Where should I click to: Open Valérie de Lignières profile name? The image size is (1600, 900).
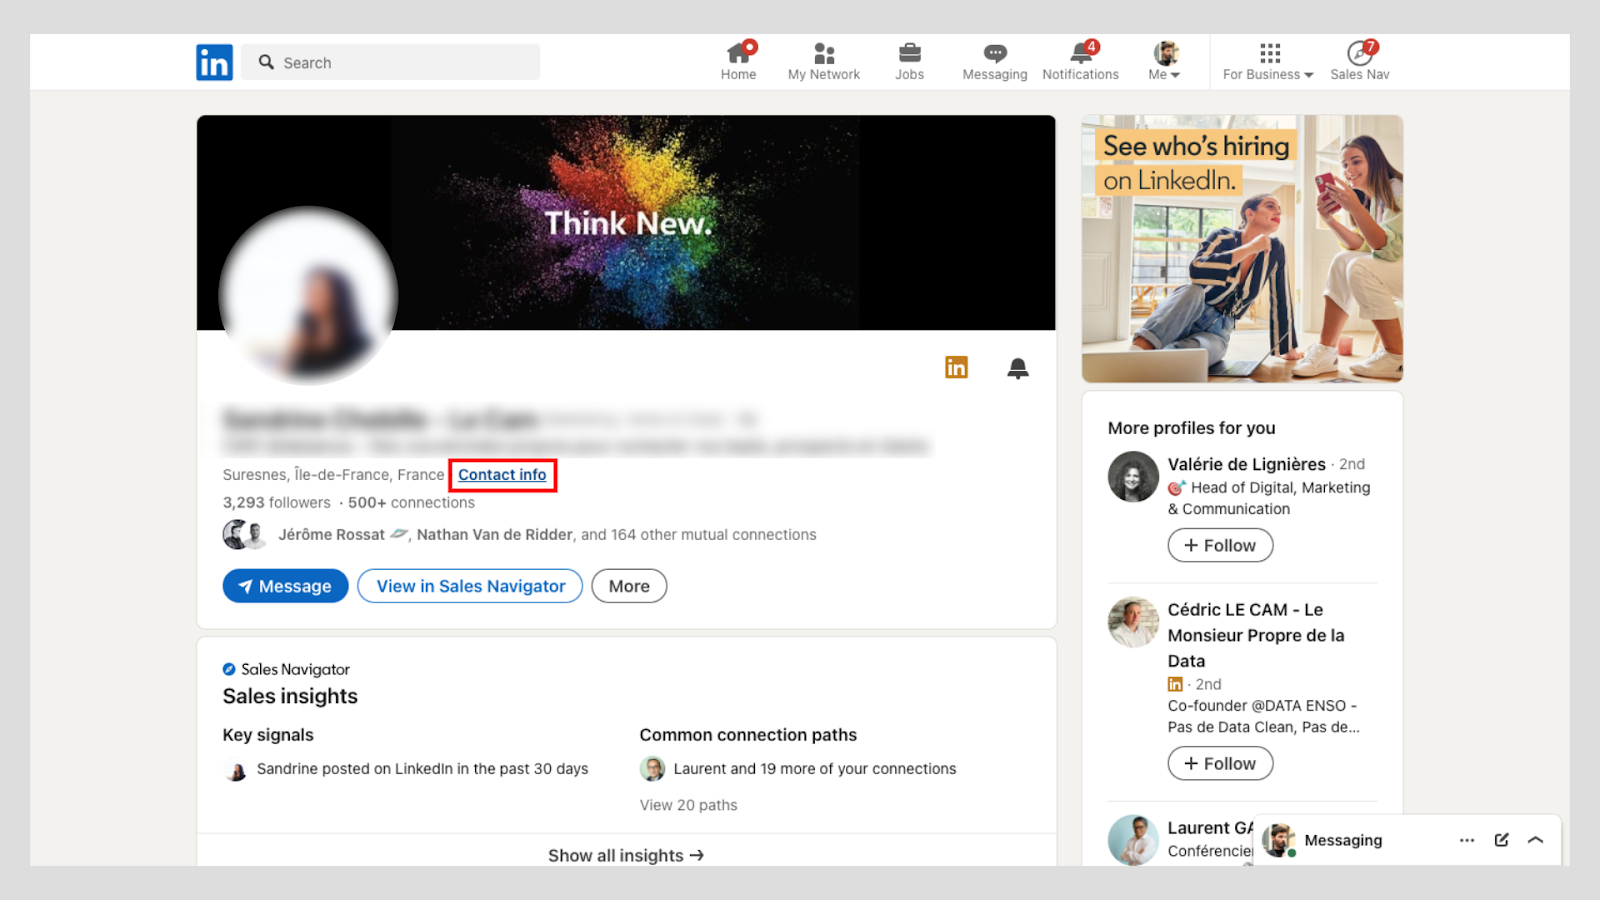1246,464
